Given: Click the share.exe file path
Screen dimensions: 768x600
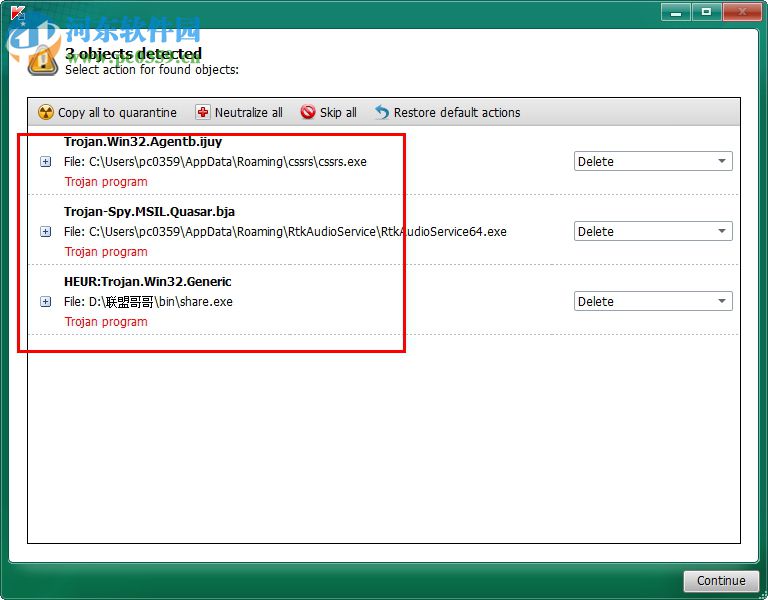Looking at the screenshot, I should point(148,302).
